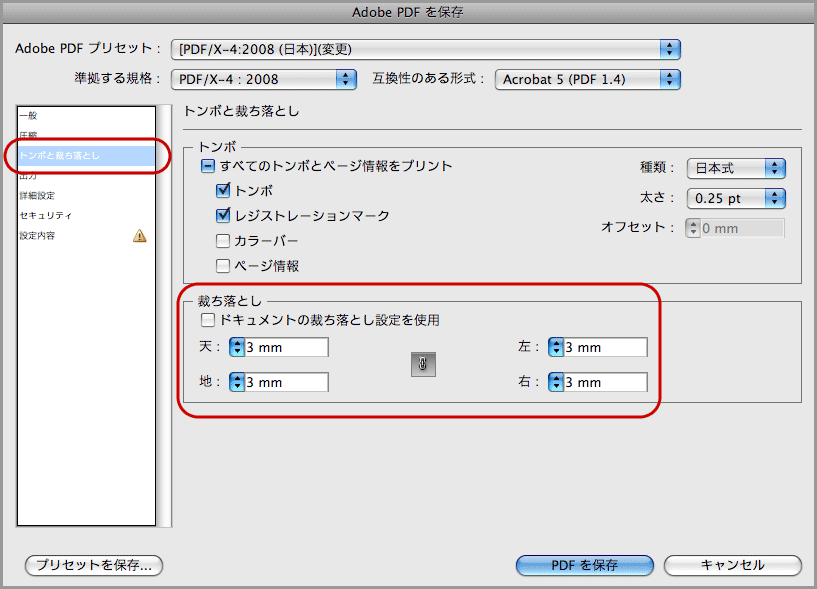The image size is (817, 589).
Task: Click the 天 bleed stepper arrows
Action: coord(237,347)
